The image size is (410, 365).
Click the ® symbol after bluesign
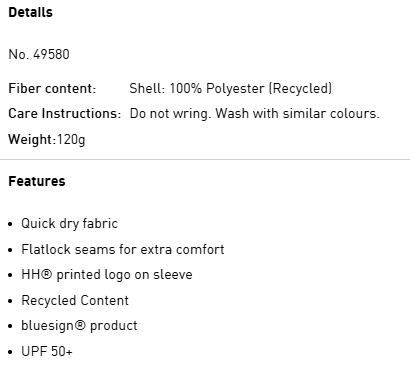[81, 325]
